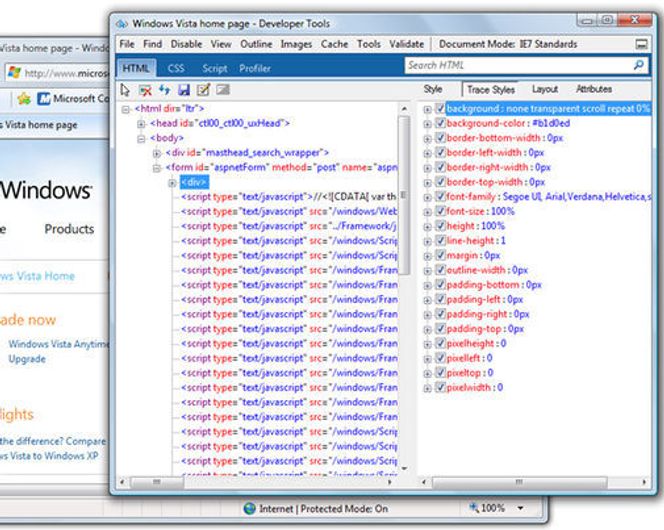Click the refresh arrows icon in Developer Tools
This screenshot has width=664, height=530.
click(164, 90)
